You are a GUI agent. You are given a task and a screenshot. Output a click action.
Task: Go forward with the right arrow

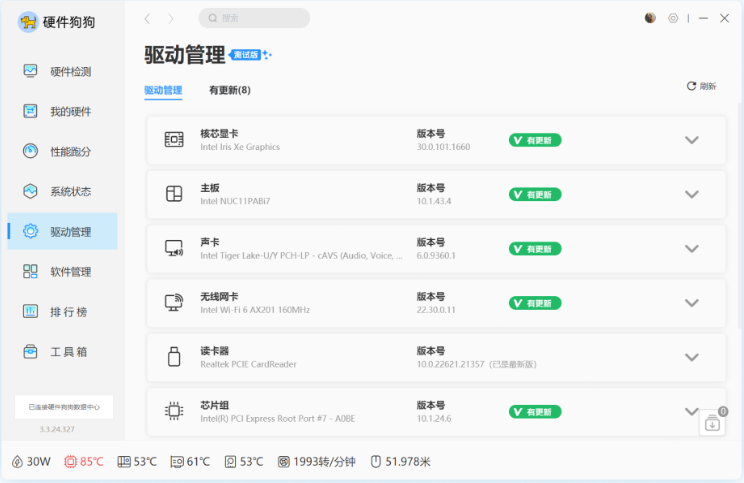click(171, 19)
